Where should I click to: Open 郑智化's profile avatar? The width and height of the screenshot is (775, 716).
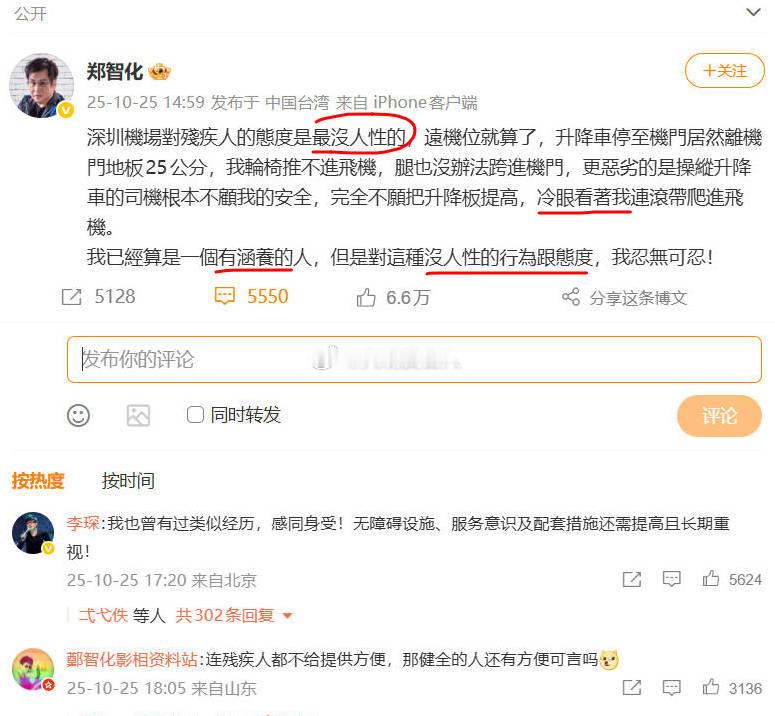(x=41, y=85)
